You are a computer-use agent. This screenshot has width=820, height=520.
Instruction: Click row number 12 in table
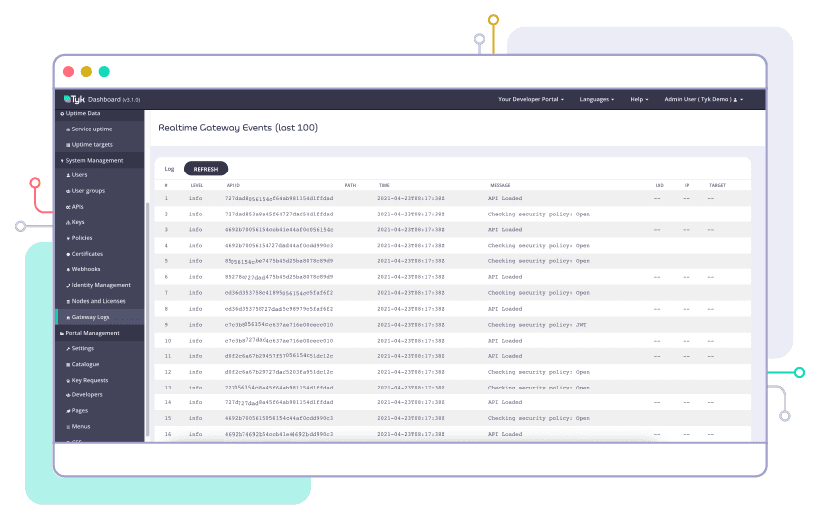[168, 372]
